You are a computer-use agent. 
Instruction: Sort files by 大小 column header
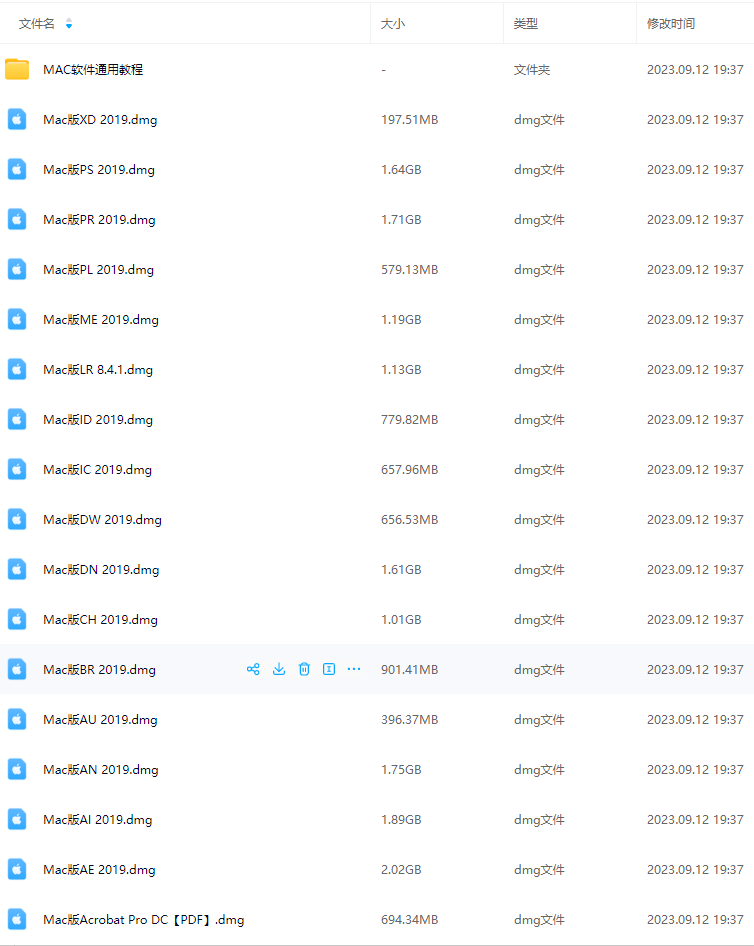click(x=393, y=23)
